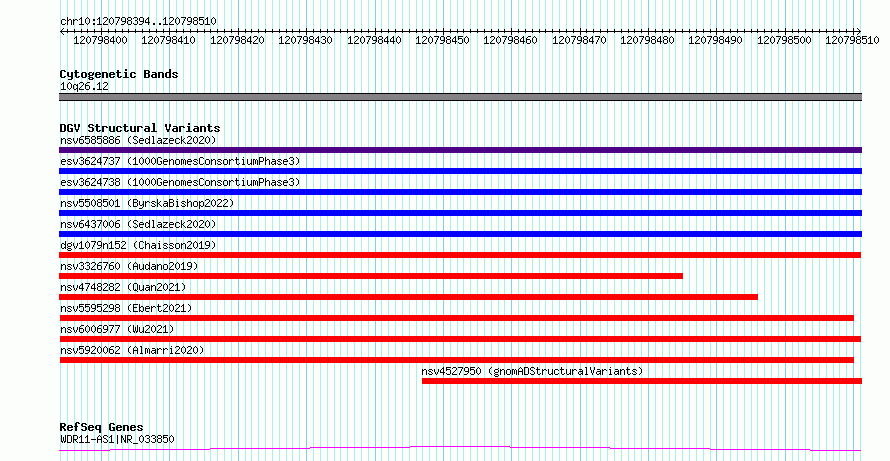Open dgv1079n152 (Chaisson2019) variant label
The width and height of the screenshot is (890, 461).
(x=138, y=245)
